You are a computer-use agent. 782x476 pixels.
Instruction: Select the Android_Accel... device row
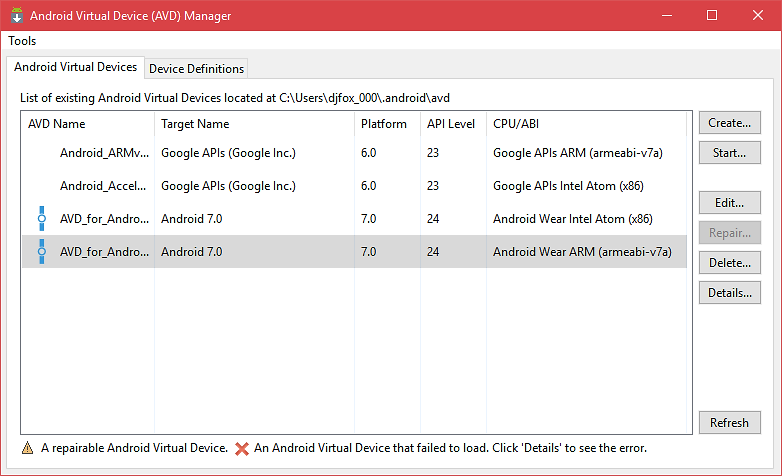click(x=354, y=186)
